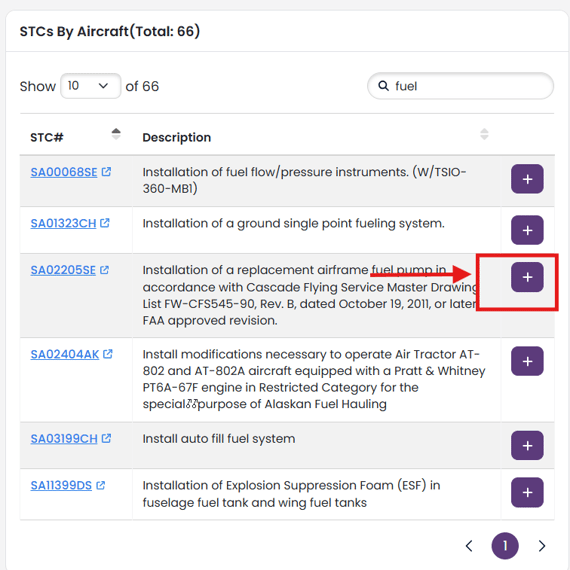The height and width of the screenshot is (570, 570).
Task: Click the search field containing fuel
Action: [x=461, y=86]
